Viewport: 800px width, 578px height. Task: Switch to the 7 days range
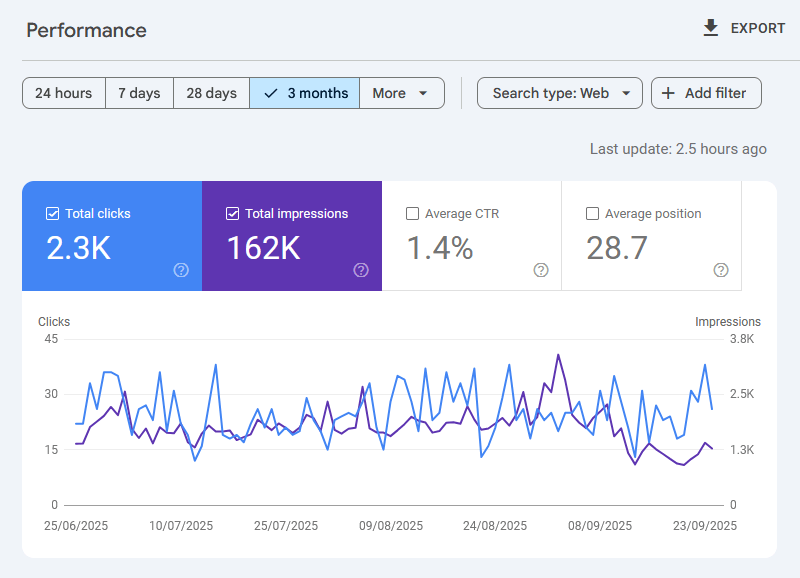coord(139,93)
